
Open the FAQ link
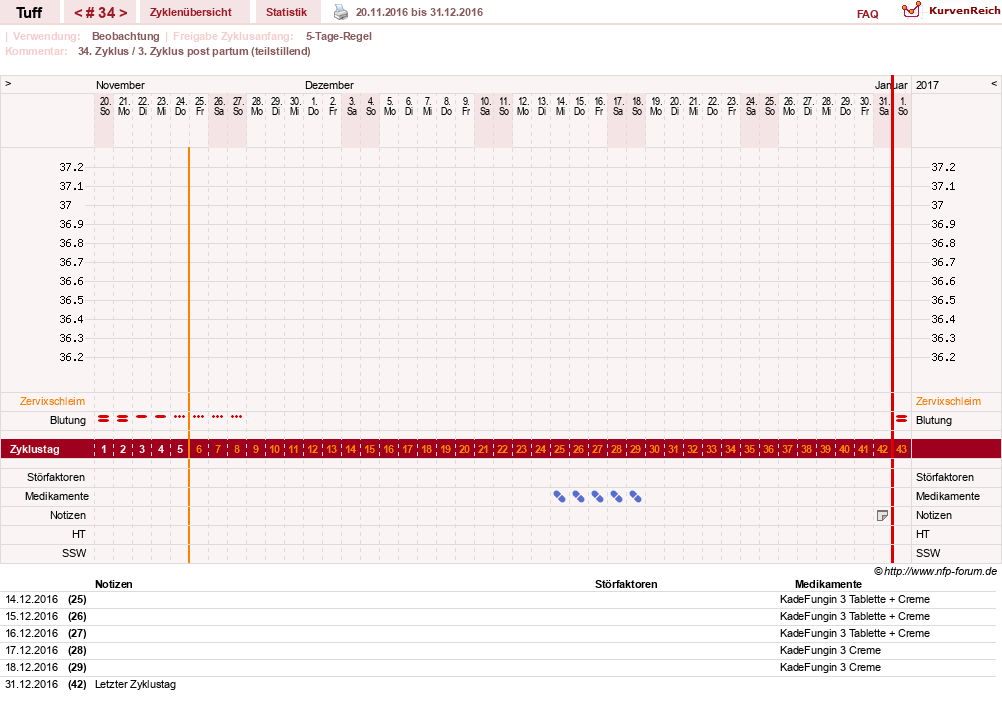pos(867,14)
